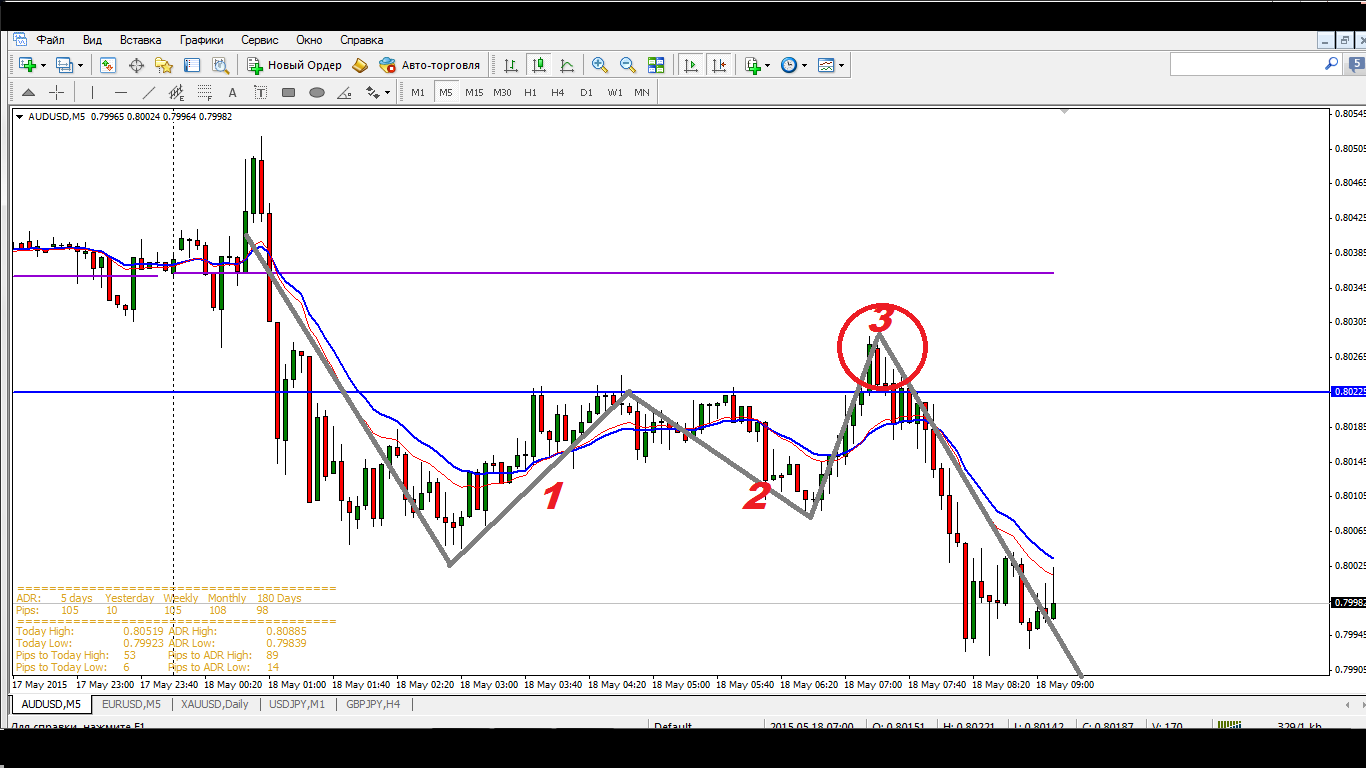Open the Indicators list icon

pos(753,65)
